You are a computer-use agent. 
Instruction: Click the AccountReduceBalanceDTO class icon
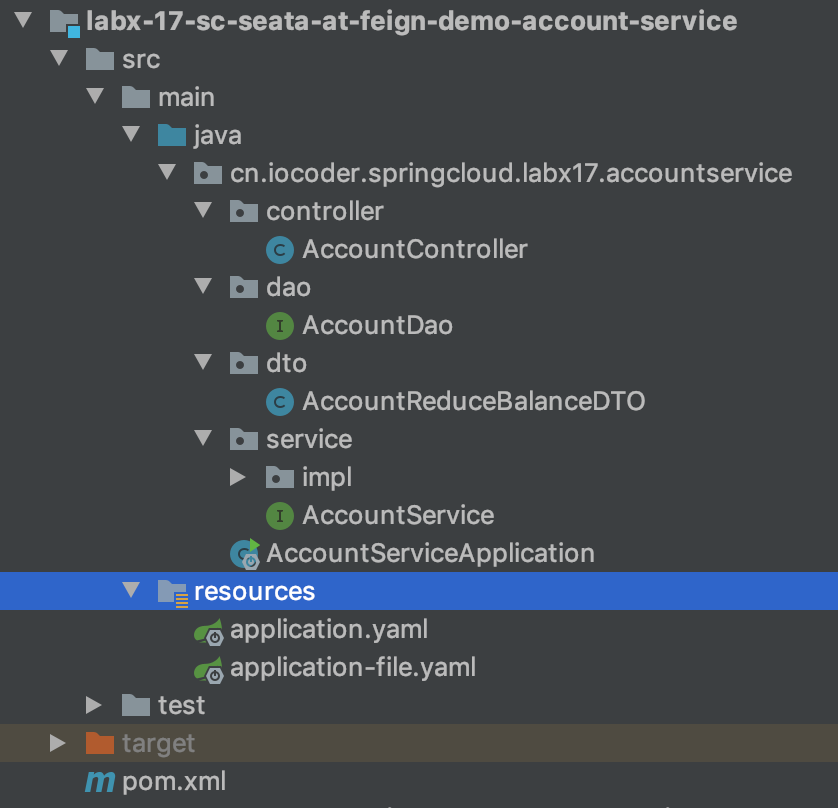coord(279,401)
